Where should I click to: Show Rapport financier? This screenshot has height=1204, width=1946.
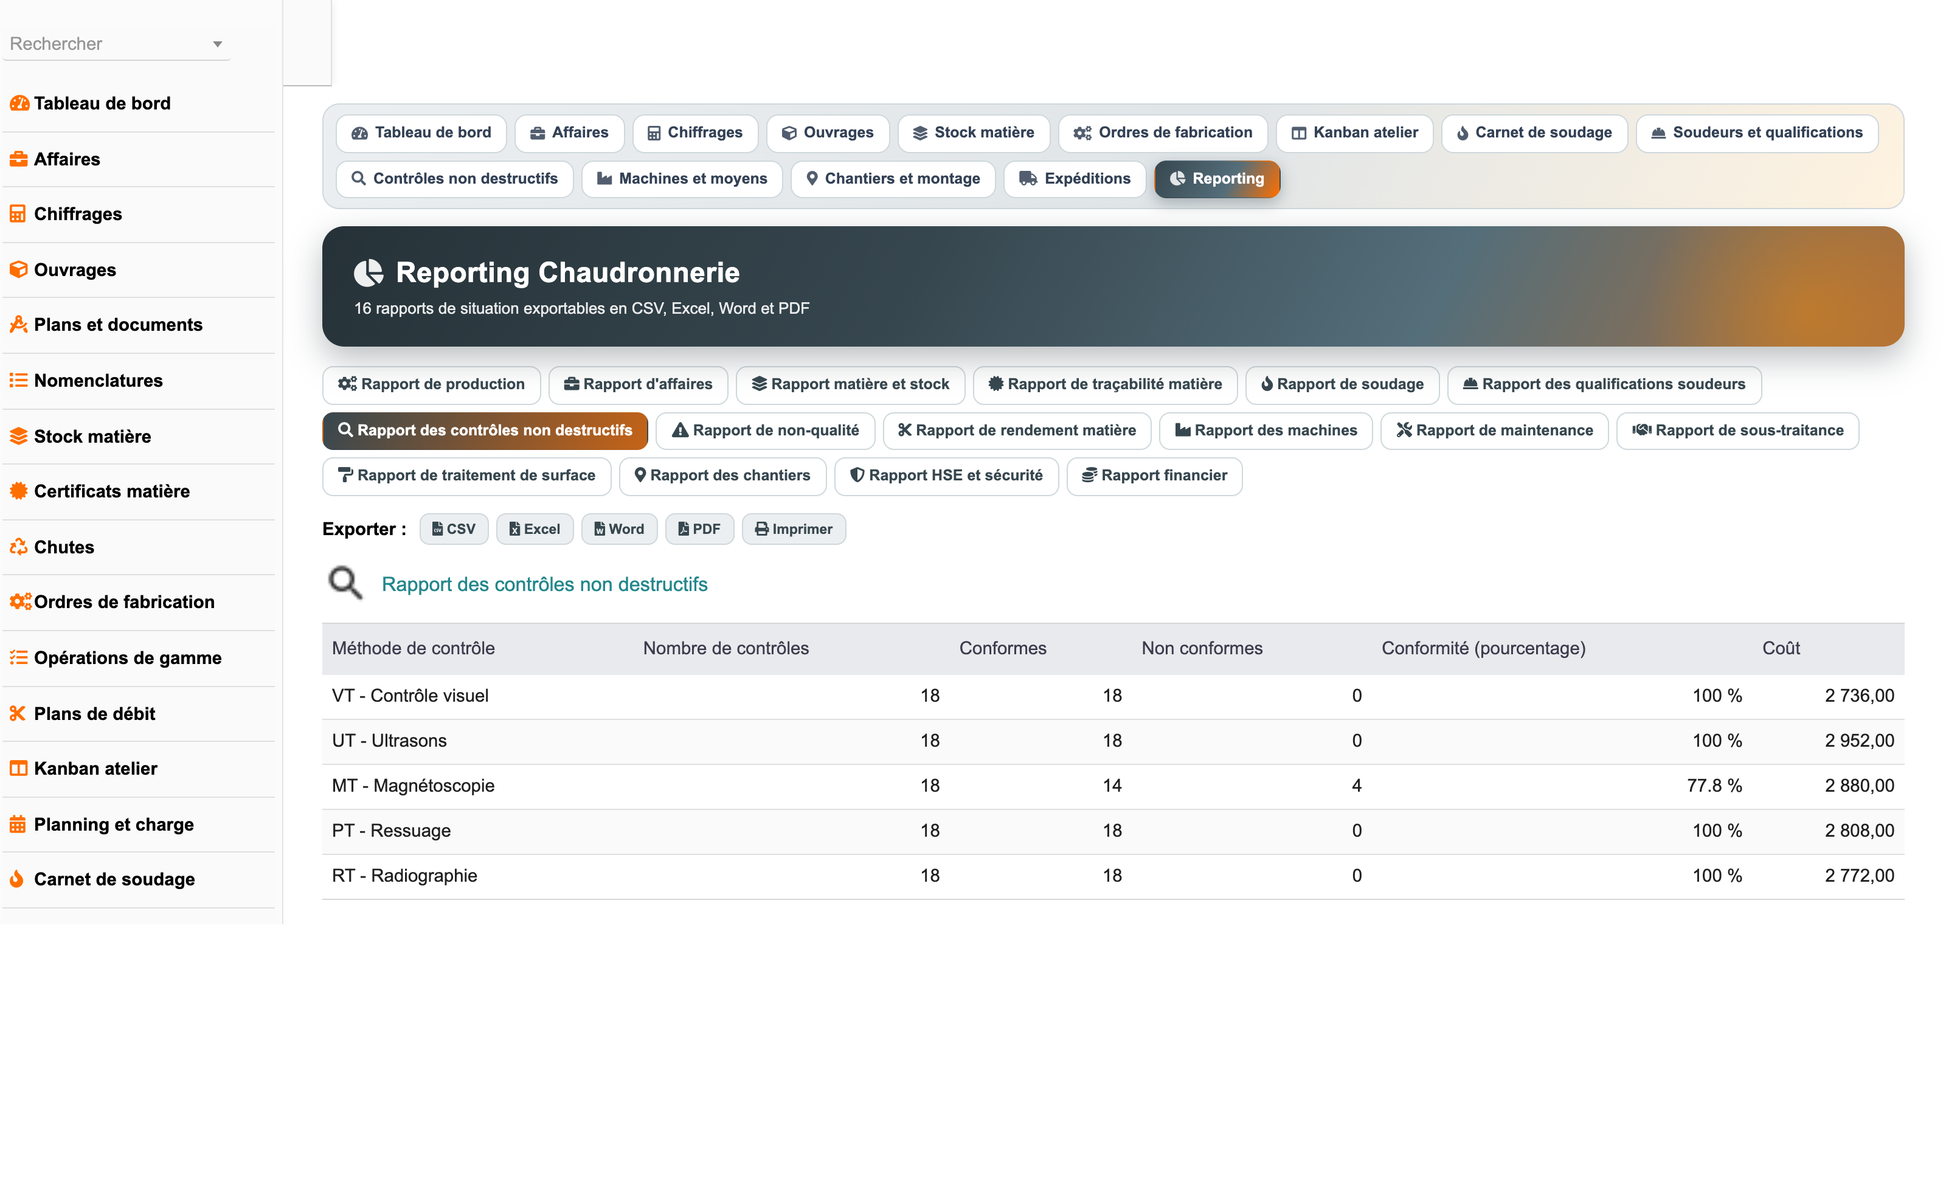(x=1155, y=476)
